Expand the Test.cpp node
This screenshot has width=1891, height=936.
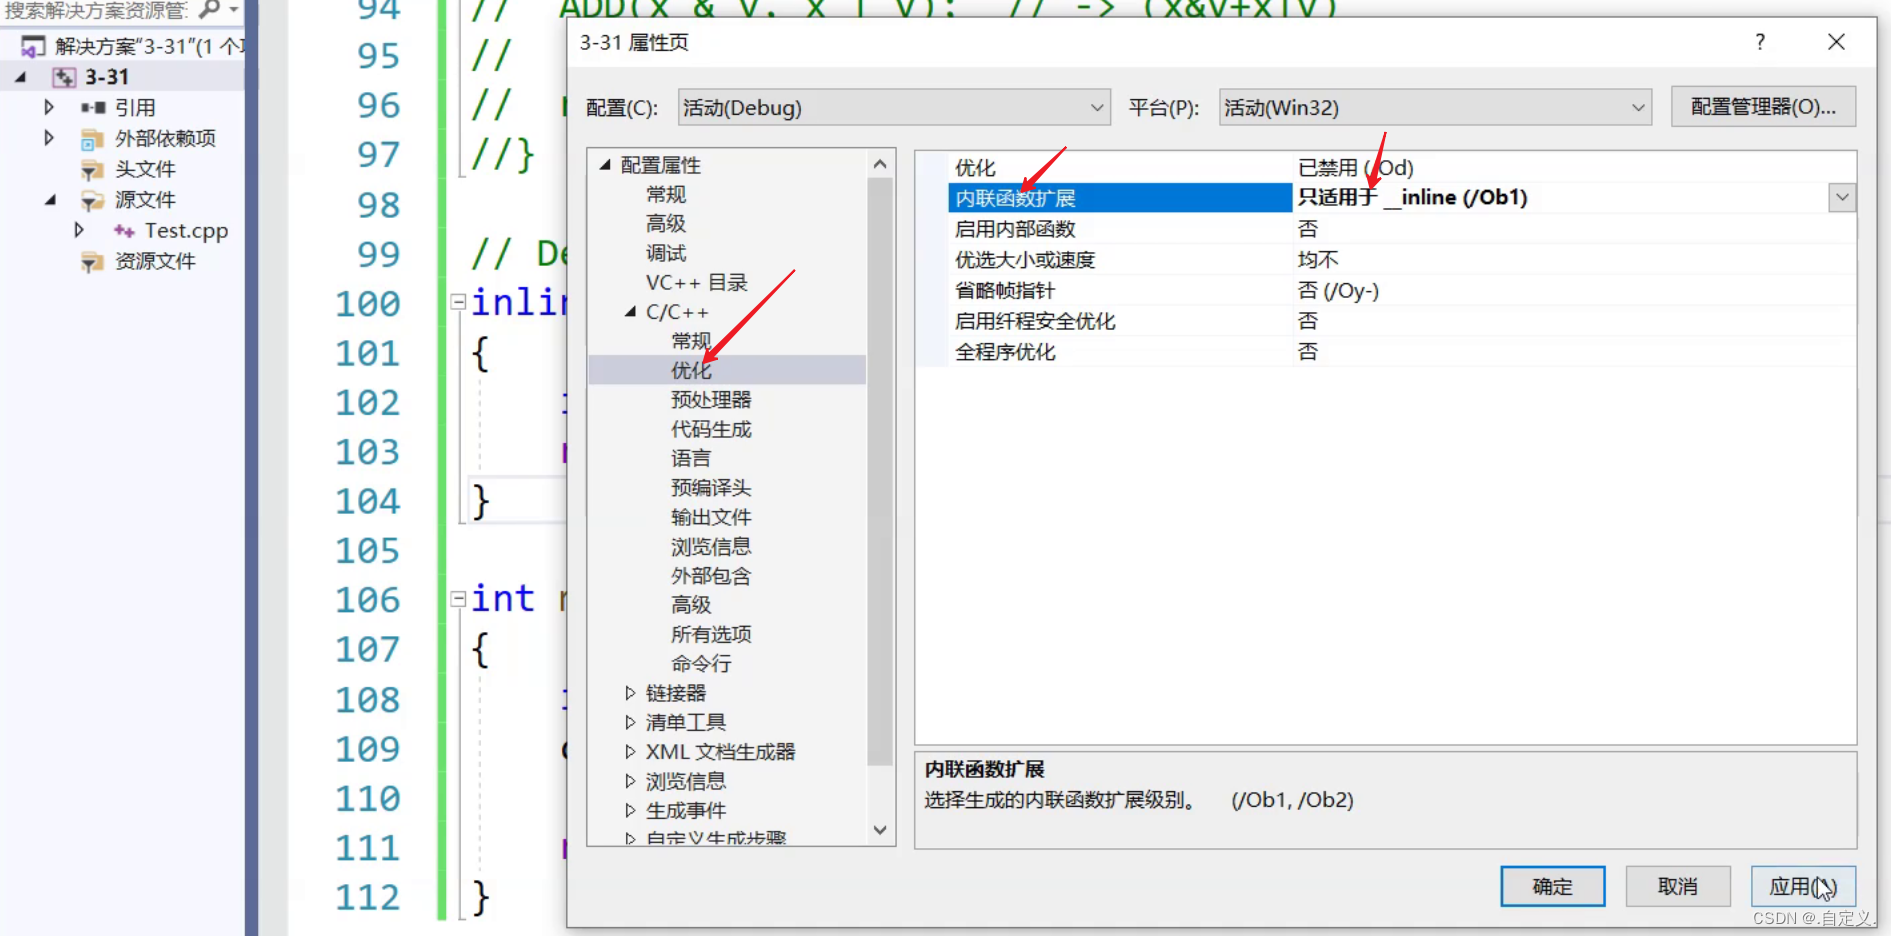click(x=79, y=230)
